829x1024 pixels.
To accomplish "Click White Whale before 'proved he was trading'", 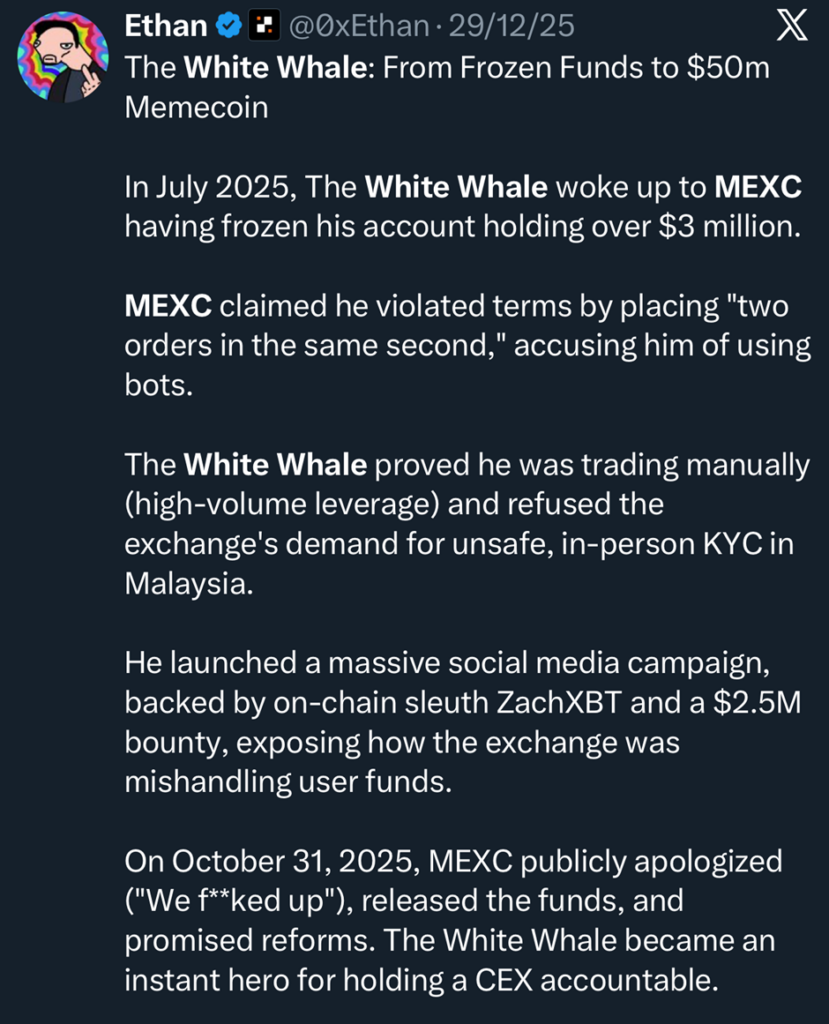I will point(276,465).
